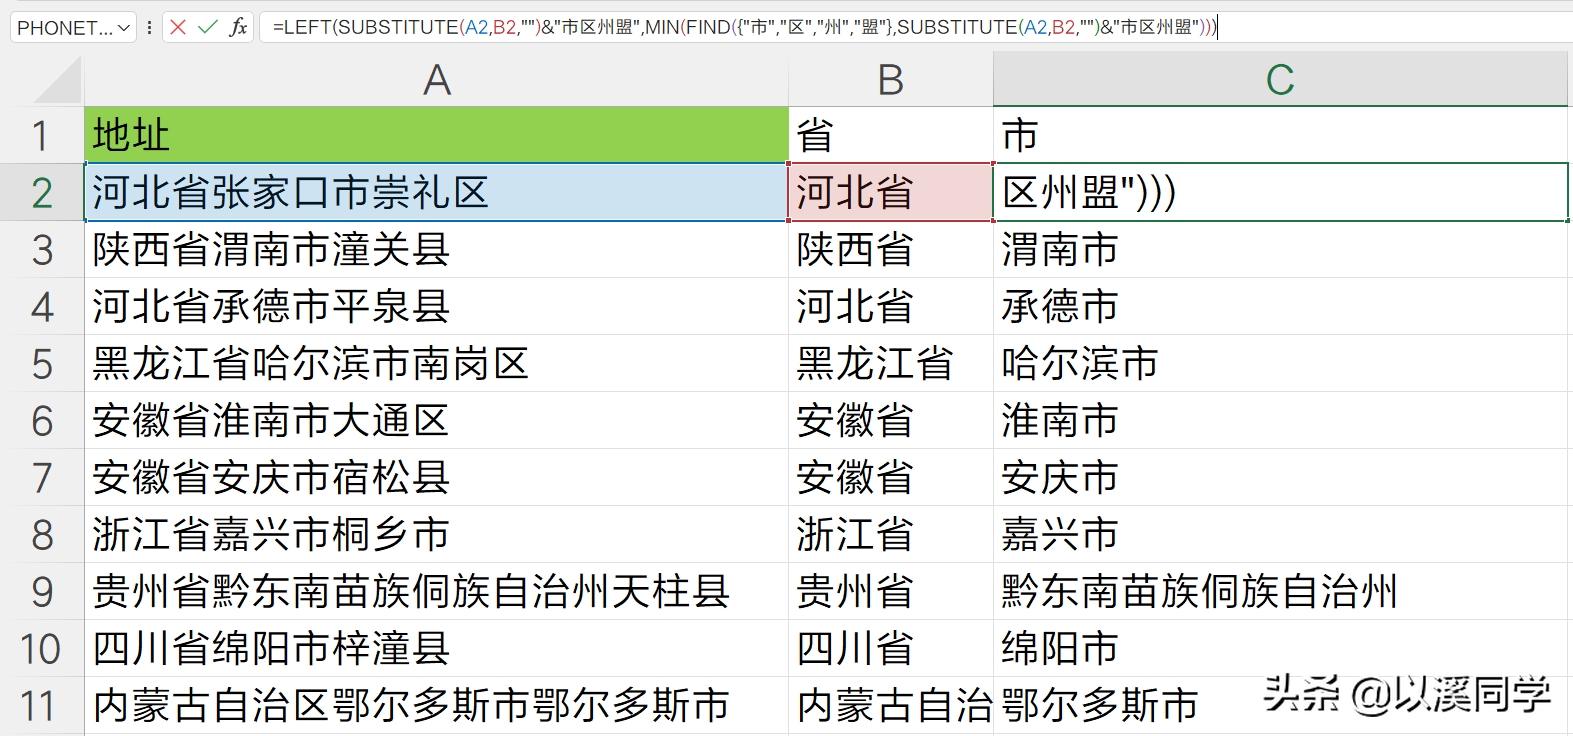The height and width of the screenshot is (736, 1573).
Task: Select row 9 header
Action: [x=41, y=591]
